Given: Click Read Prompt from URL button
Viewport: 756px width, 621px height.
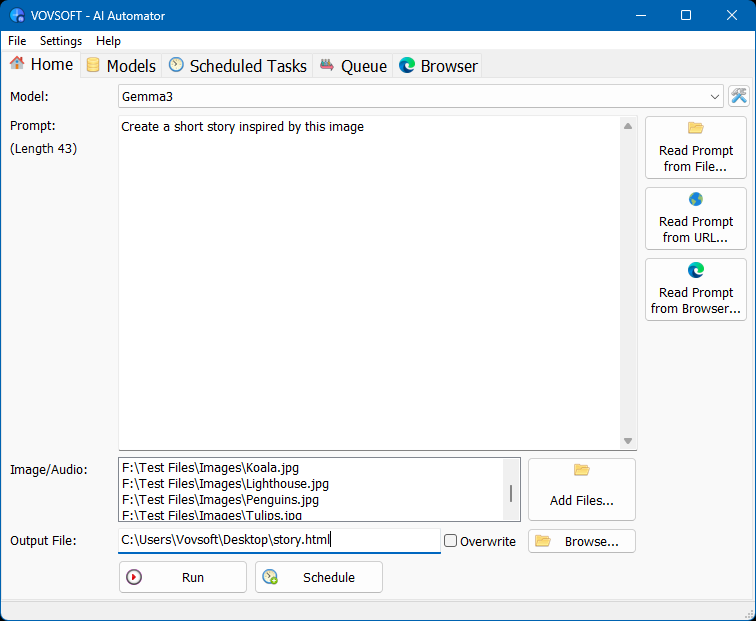Looking at the screenshot, I should pyautogui.click(x=696, y=218).
